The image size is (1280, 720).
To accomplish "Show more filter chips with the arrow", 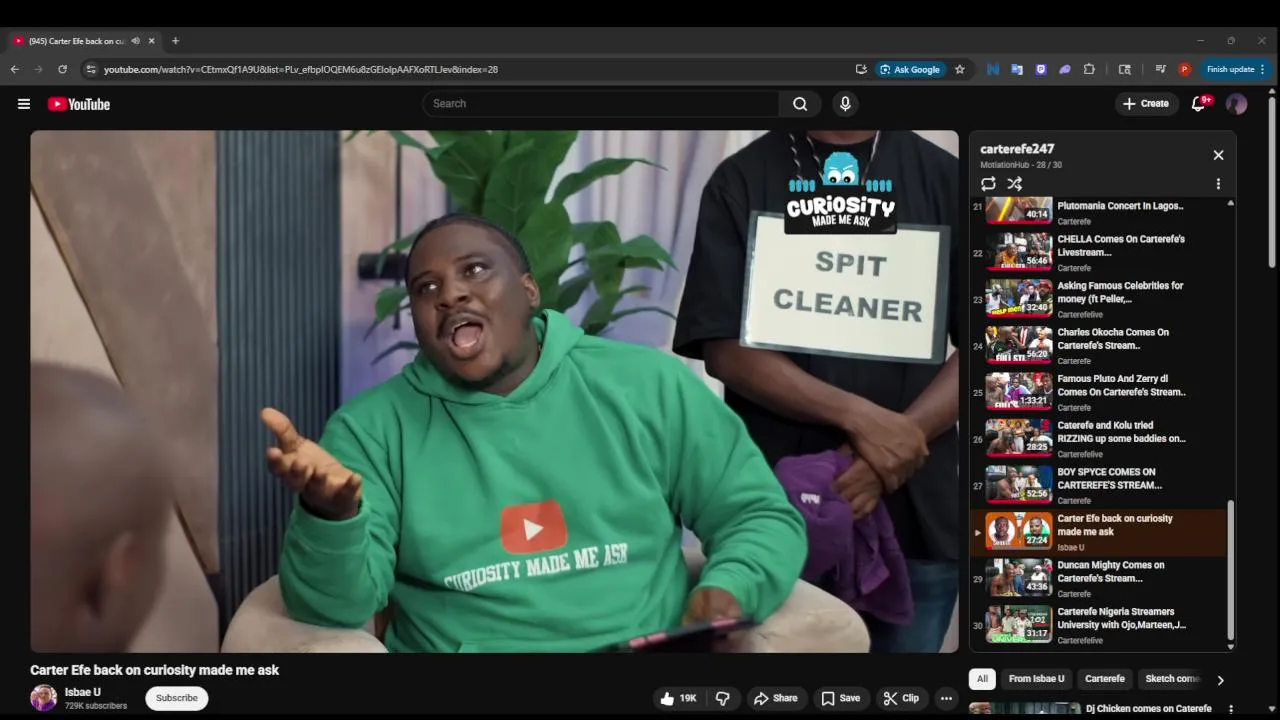I will [1220, 680].
